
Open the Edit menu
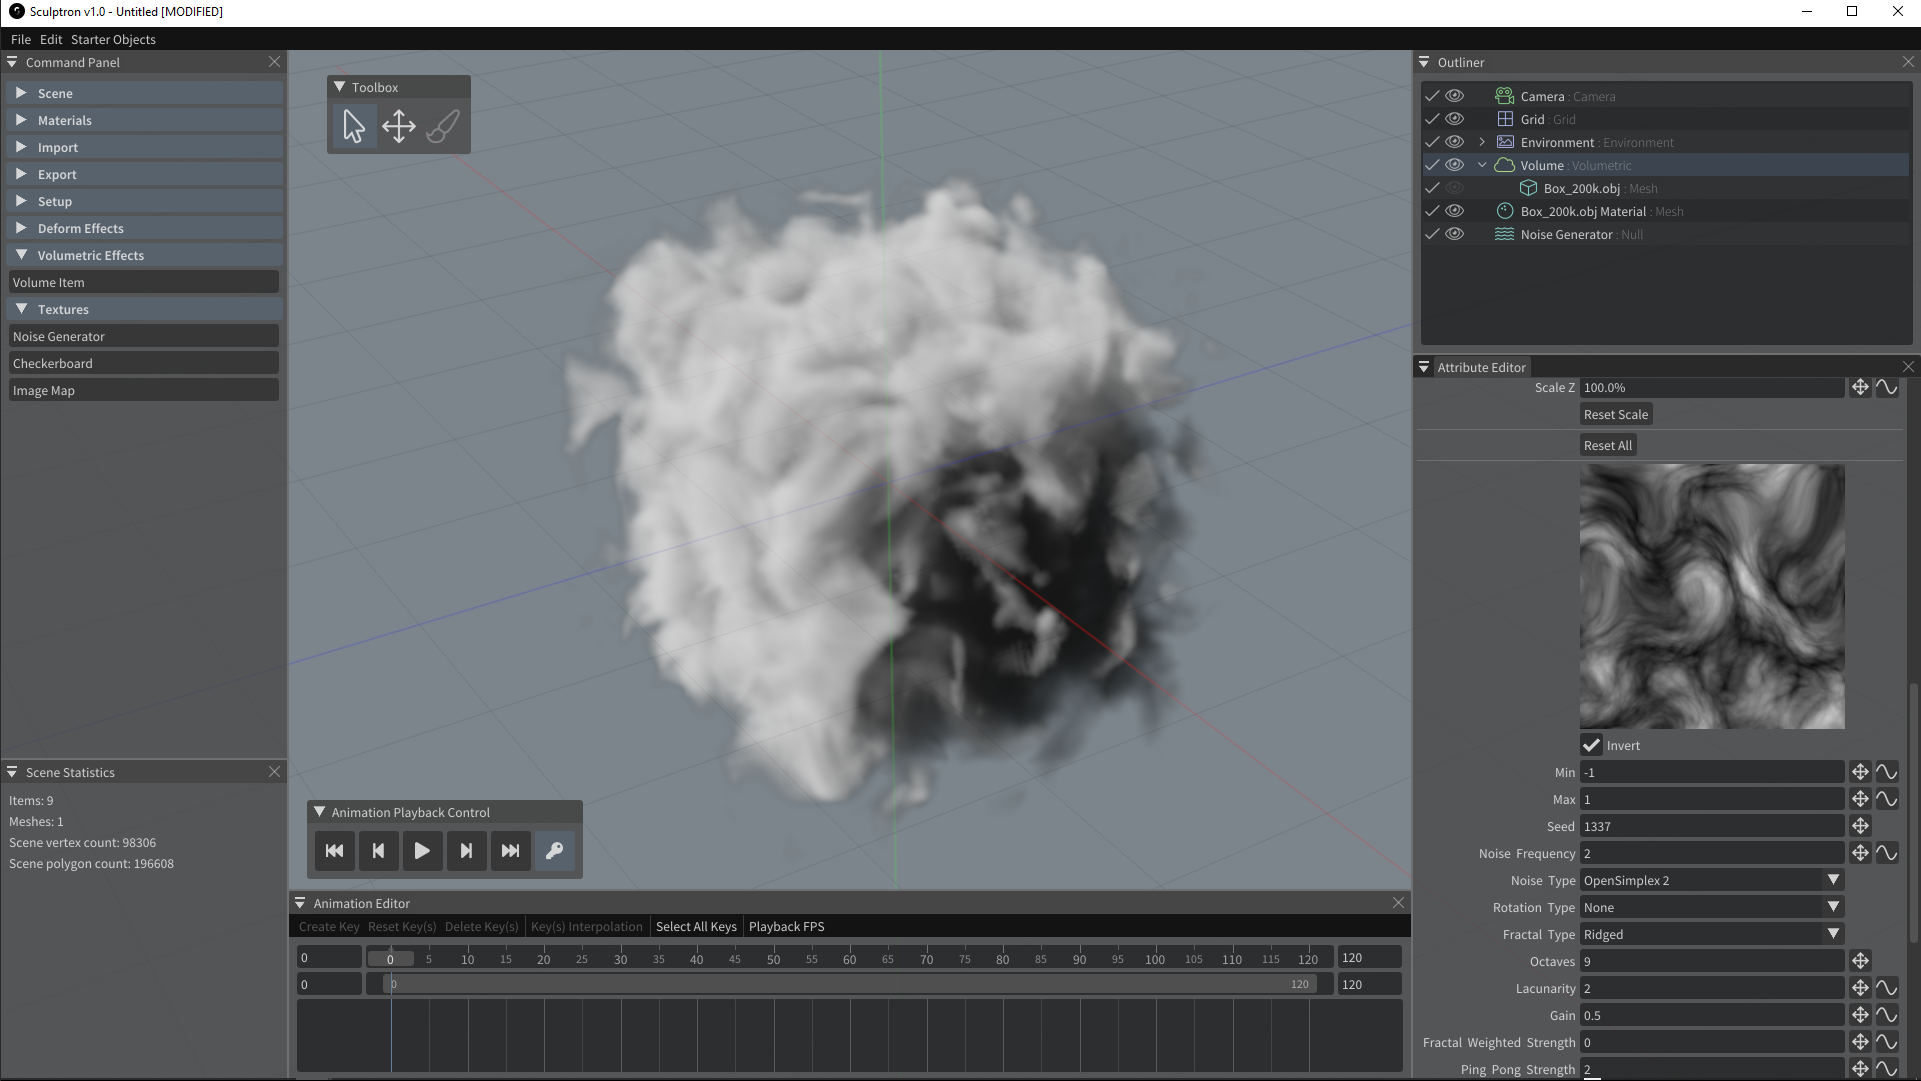coord(51,39)
